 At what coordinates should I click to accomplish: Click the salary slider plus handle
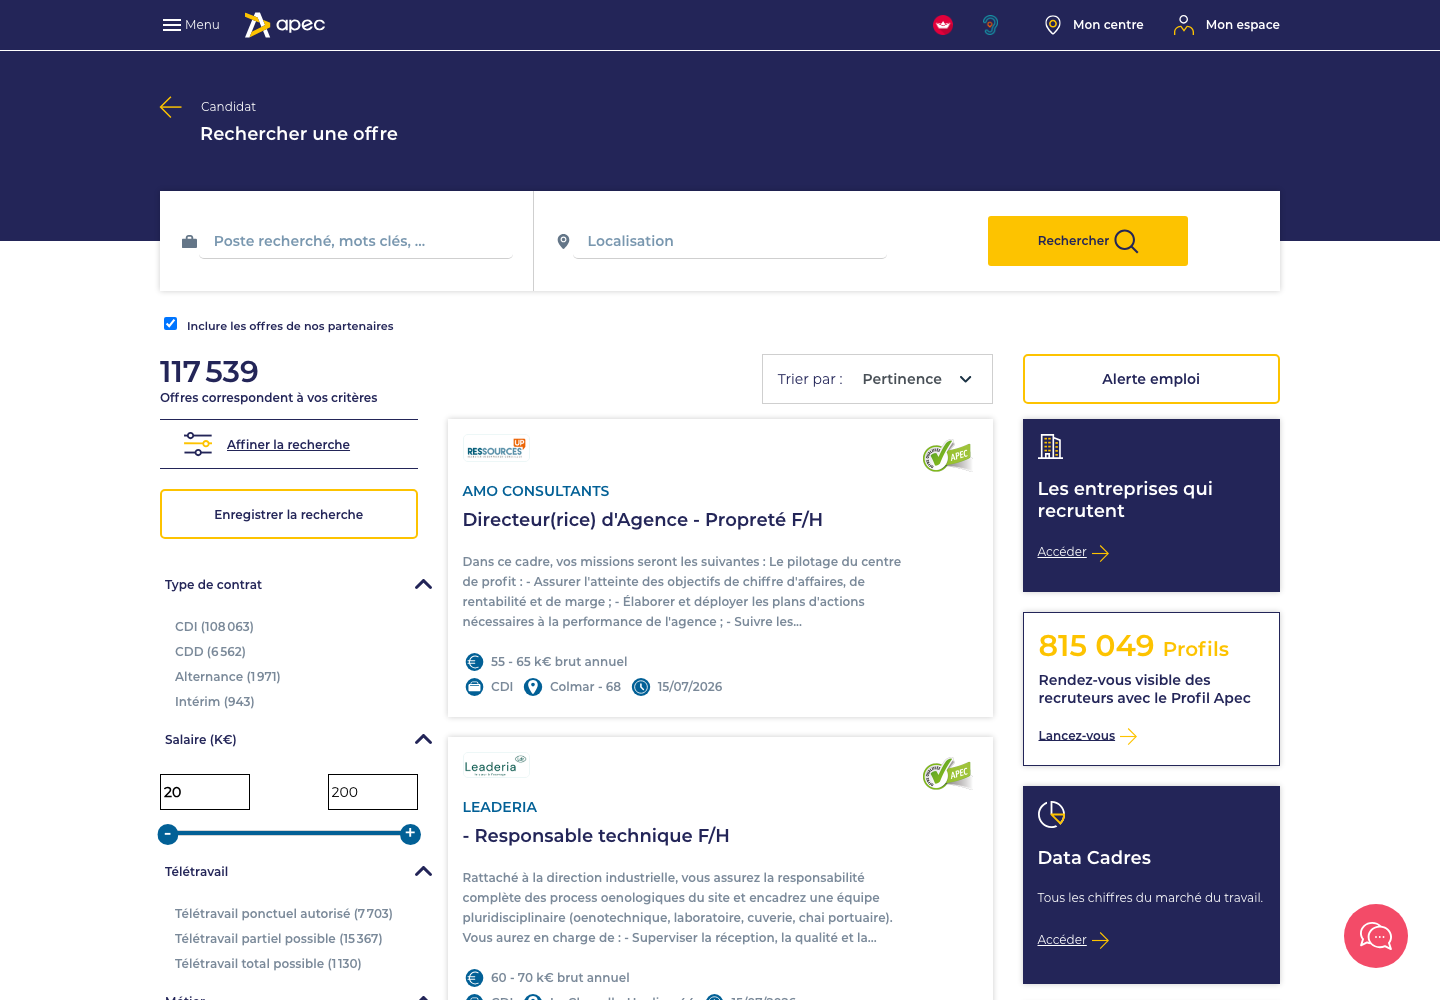click(410, 834)
